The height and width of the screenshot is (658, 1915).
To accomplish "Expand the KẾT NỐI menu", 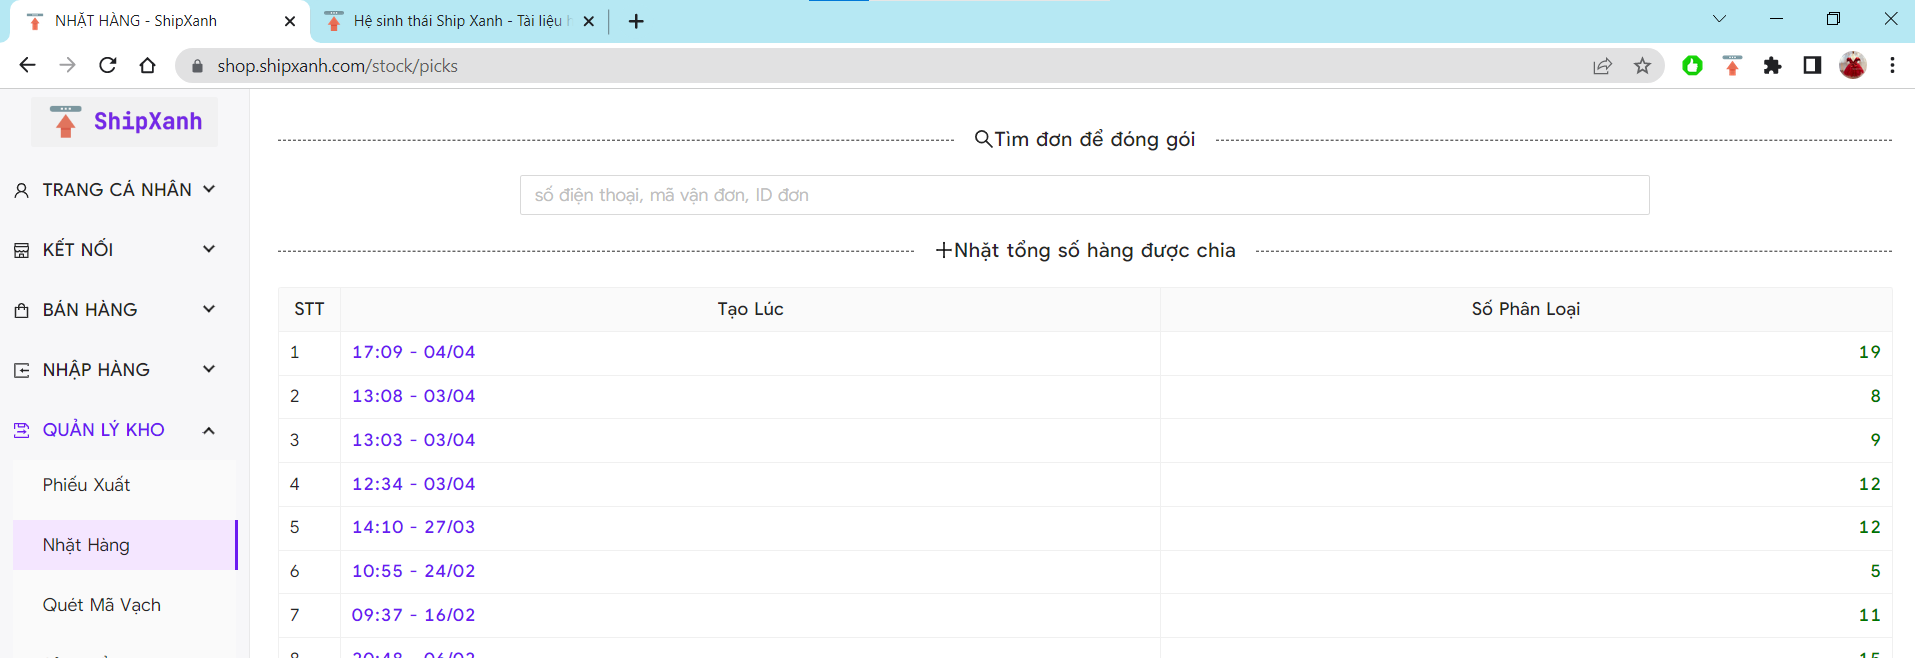I will [x=116, y=250].
